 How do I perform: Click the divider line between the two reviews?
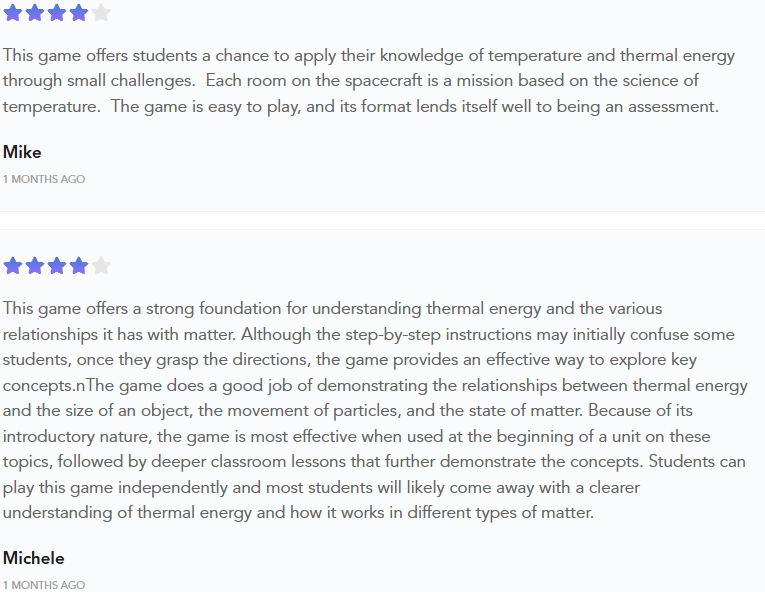382,212
